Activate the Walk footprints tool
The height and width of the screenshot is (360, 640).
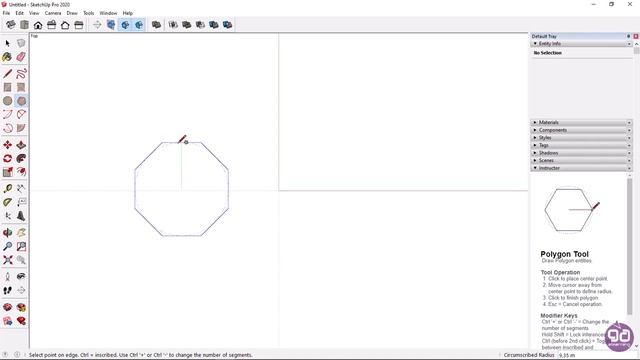(x=7, y=290)
